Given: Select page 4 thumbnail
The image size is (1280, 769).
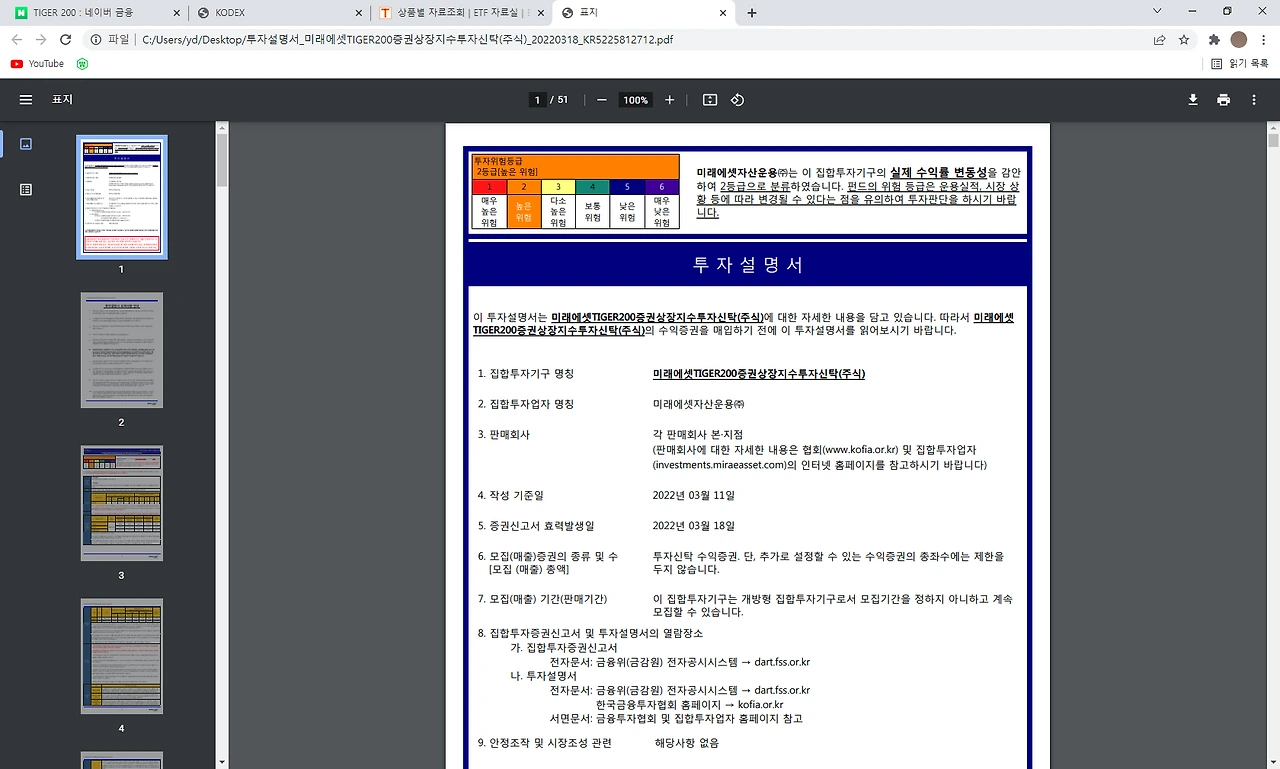Looking at the screenshot, I should point(122,656).
